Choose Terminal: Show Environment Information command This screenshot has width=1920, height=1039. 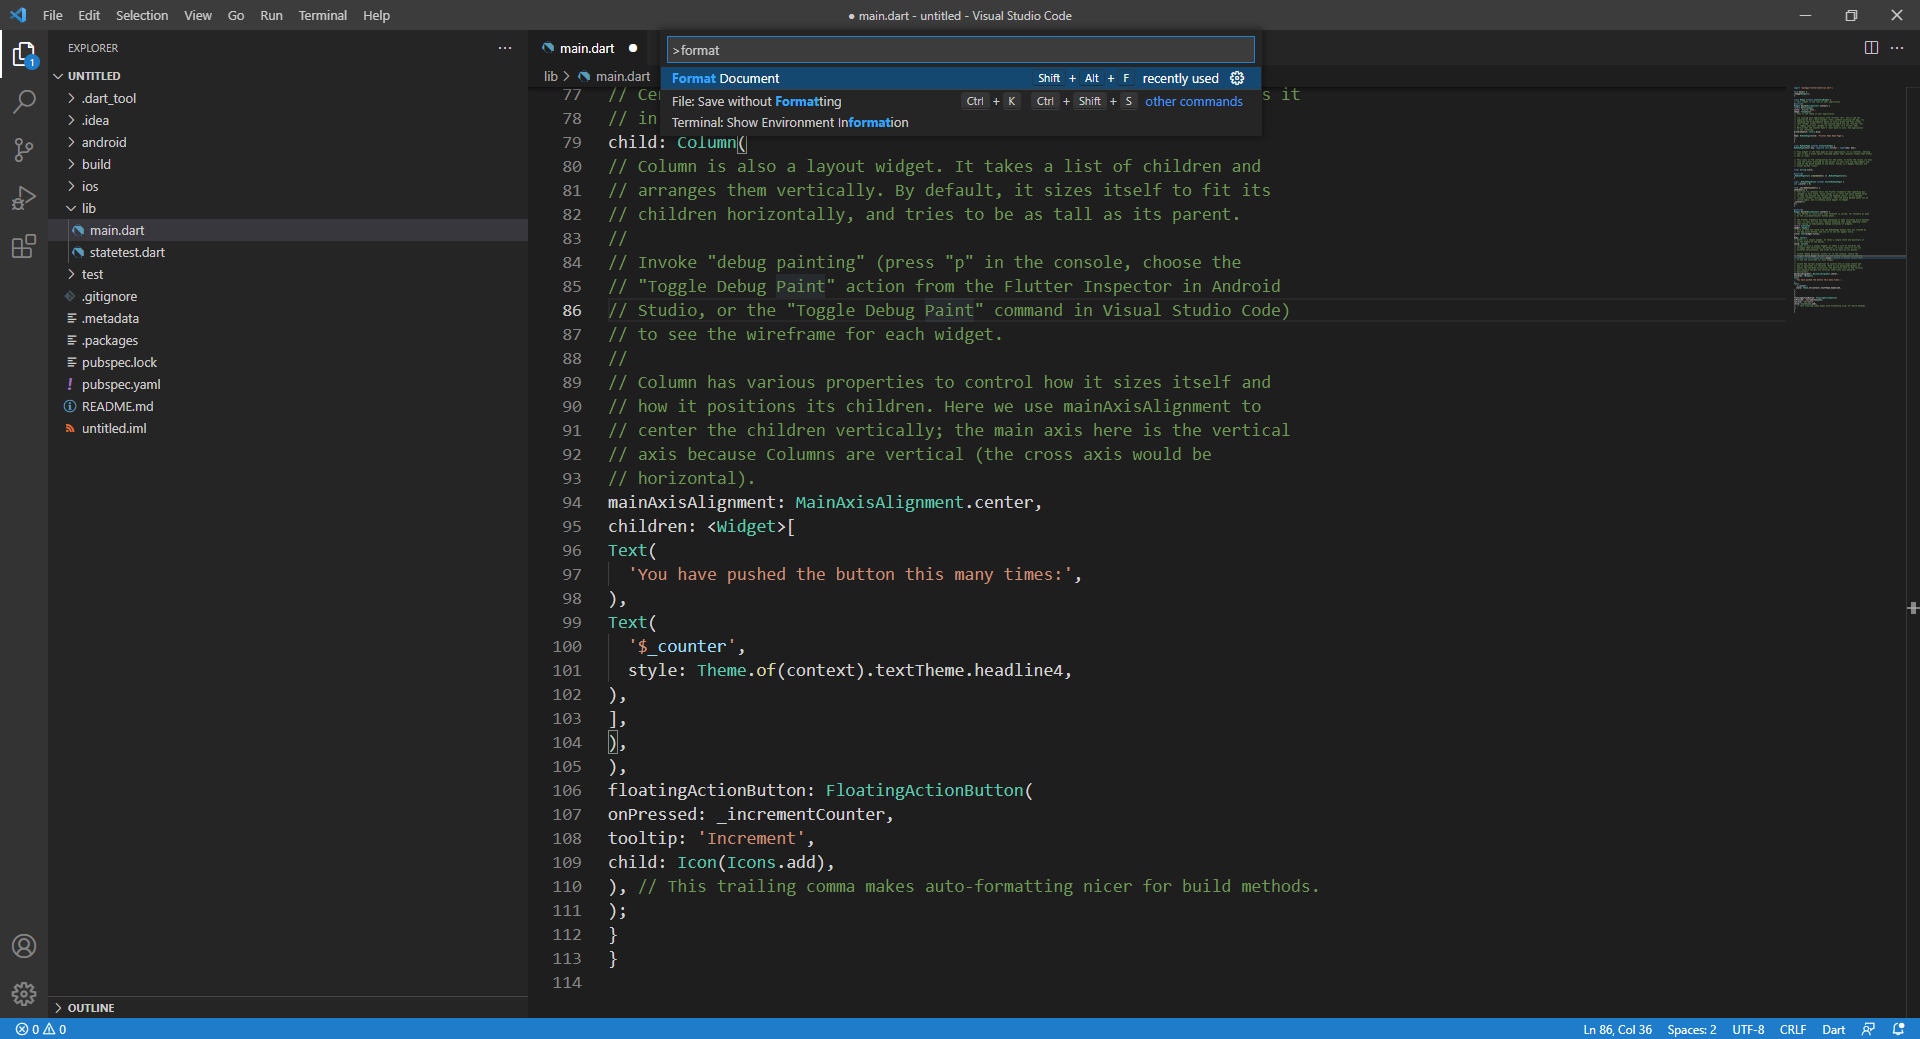pyautogui.click(x=961, y=123)
